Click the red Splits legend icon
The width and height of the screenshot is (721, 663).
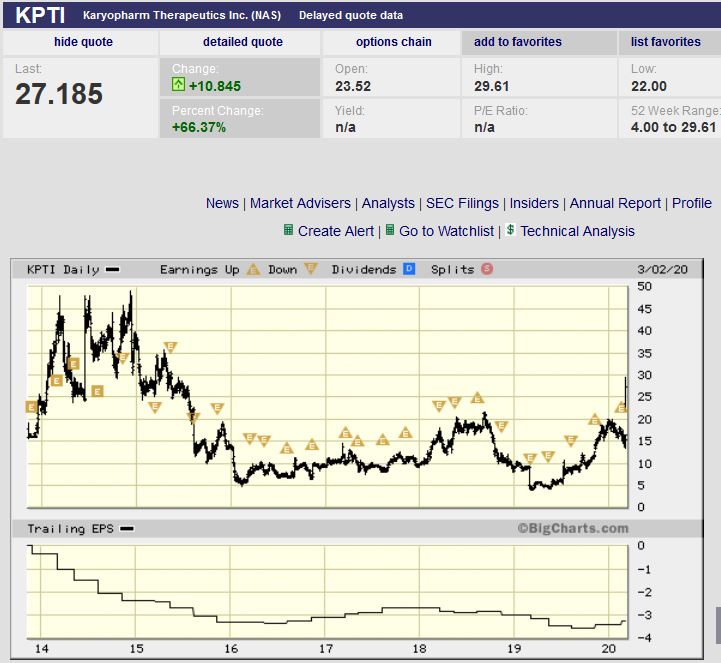coord(487,269)
